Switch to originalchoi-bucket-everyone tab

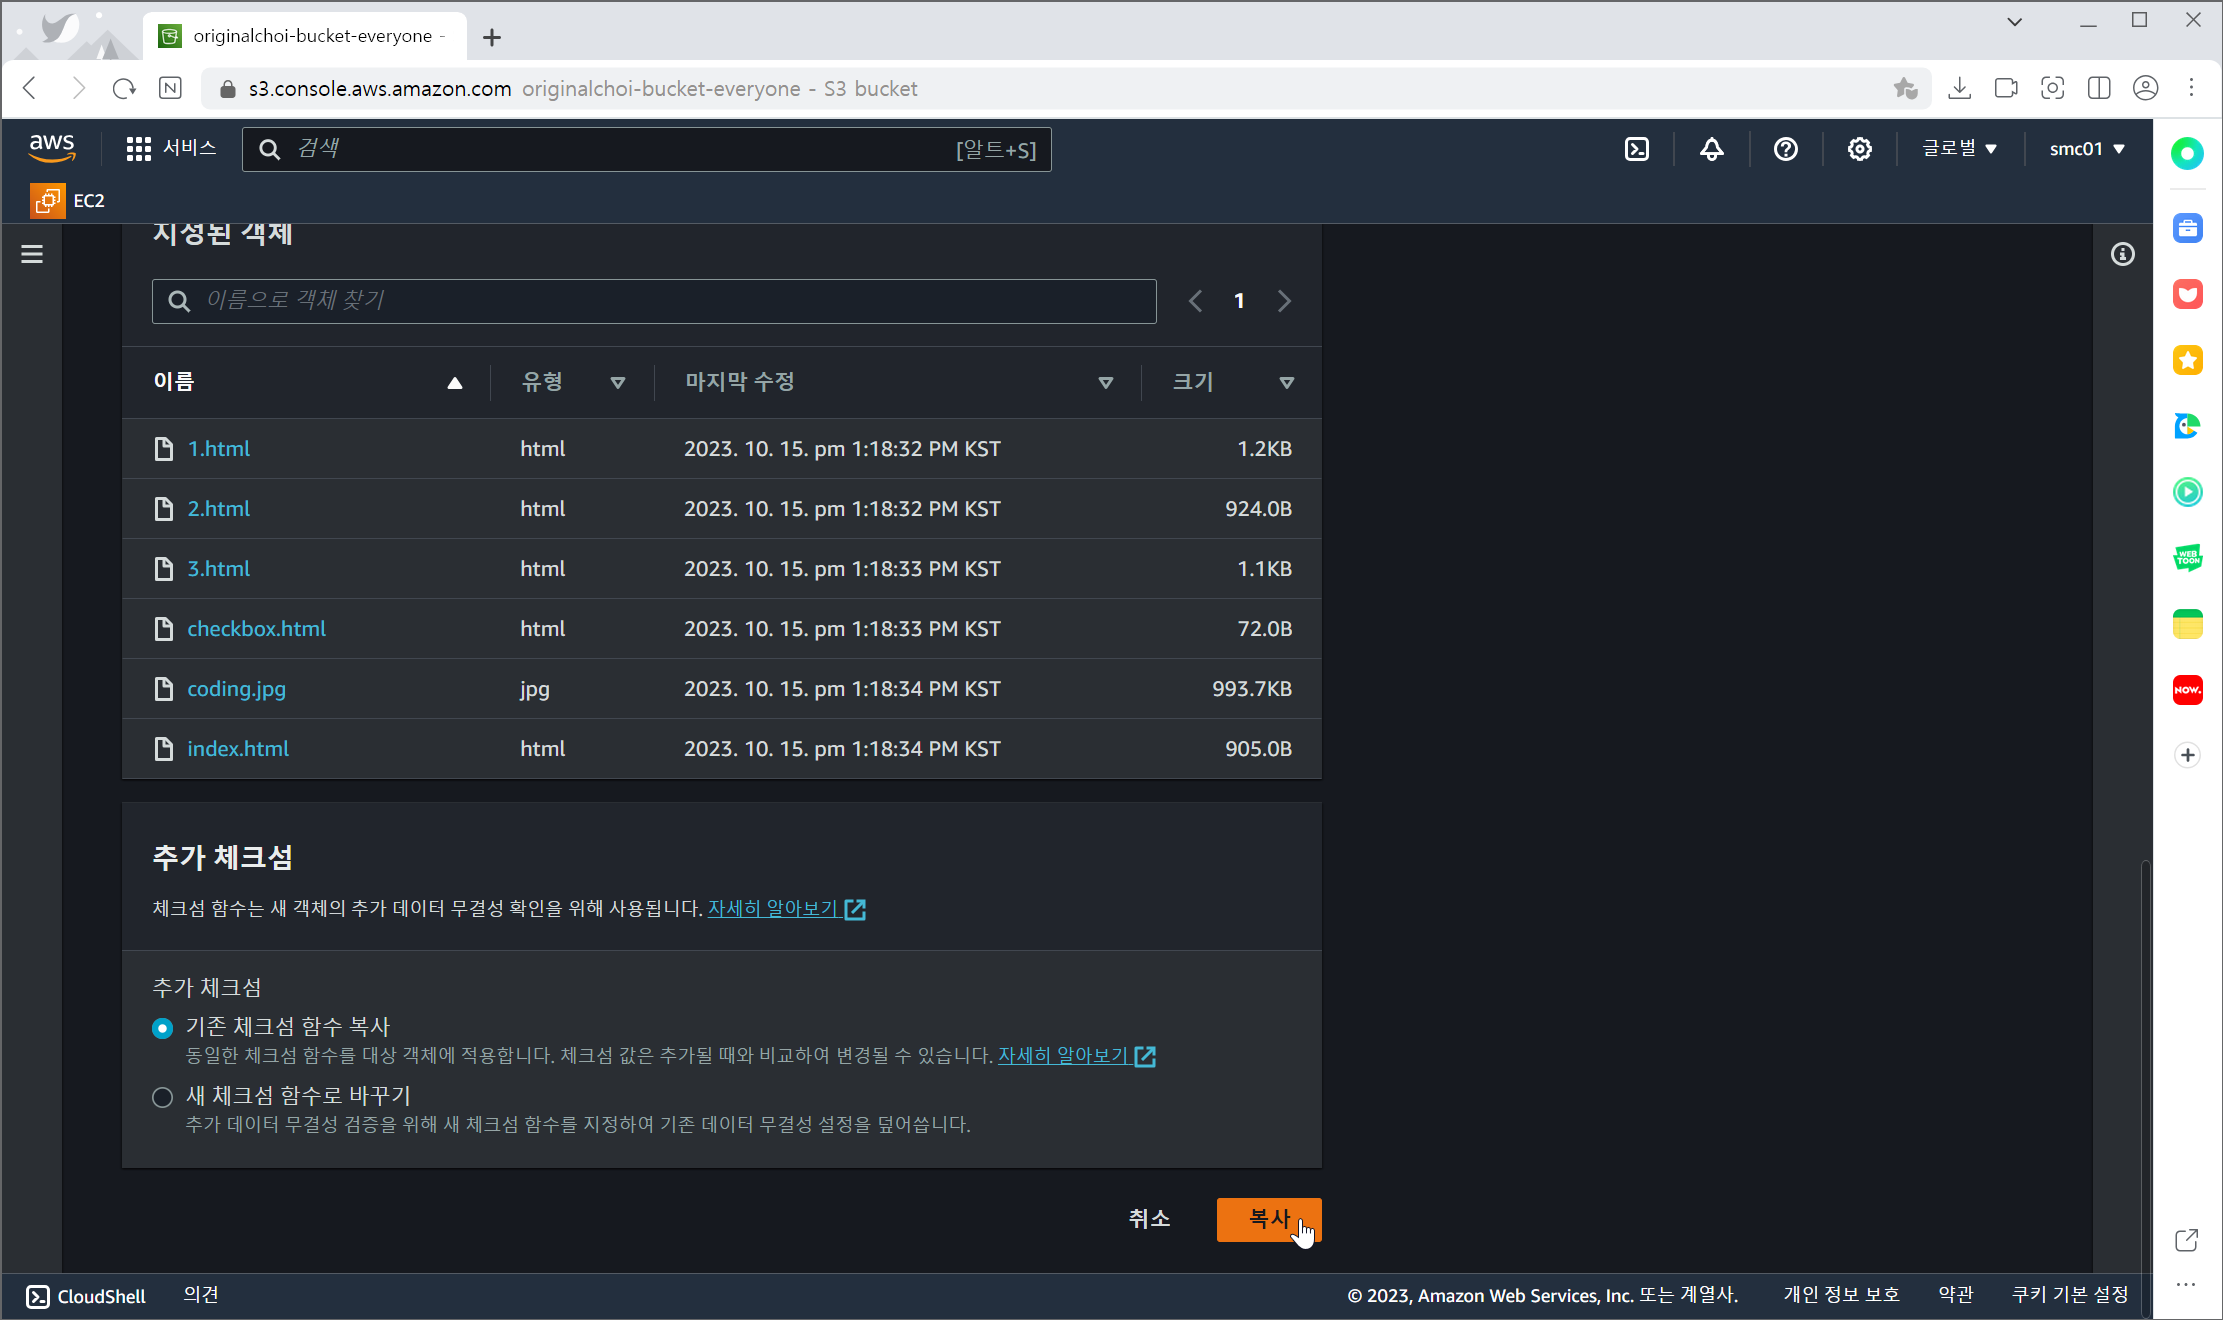[x=305, y=36]
